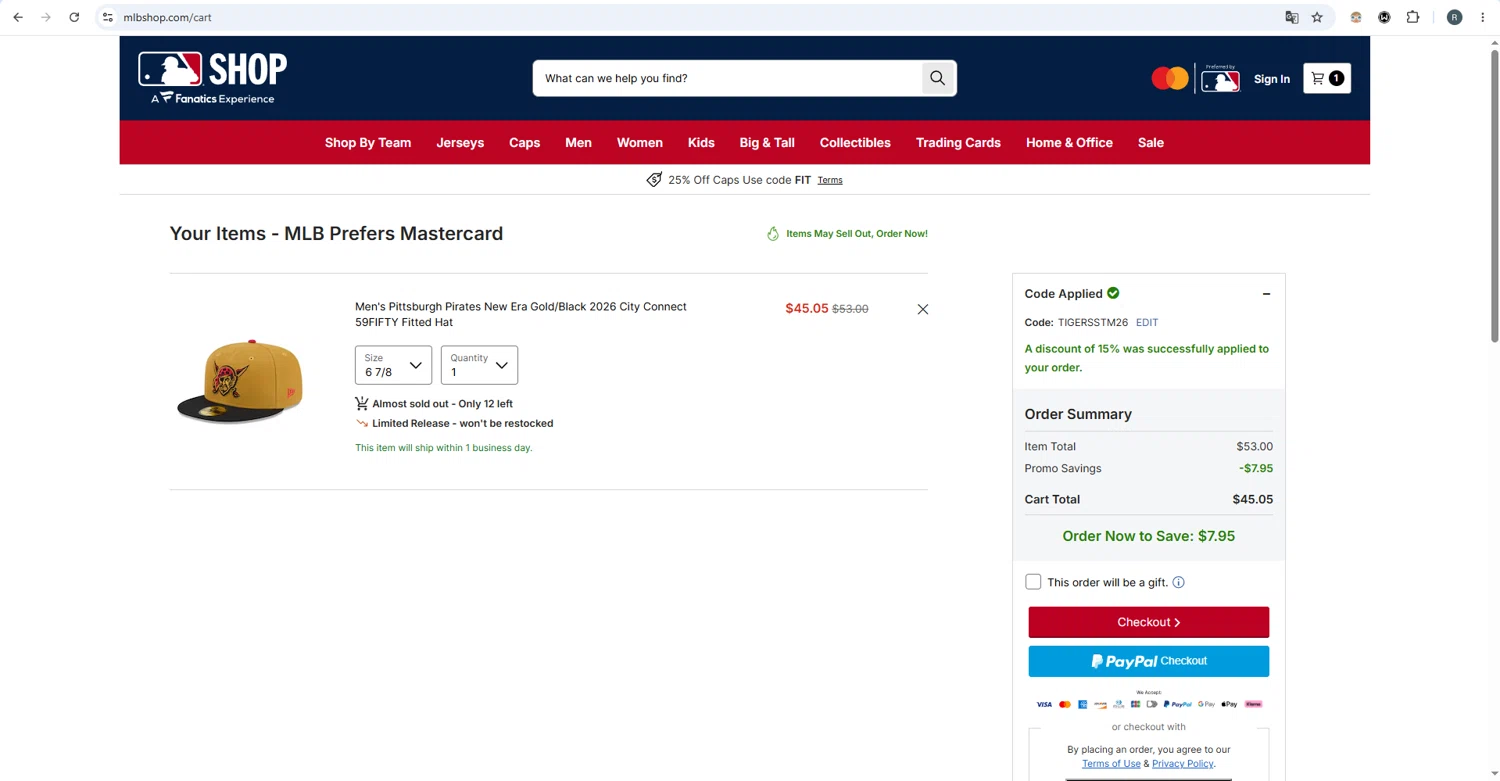Check the 'This order will be a gift' box
1500x781 pixels.
1033,582
